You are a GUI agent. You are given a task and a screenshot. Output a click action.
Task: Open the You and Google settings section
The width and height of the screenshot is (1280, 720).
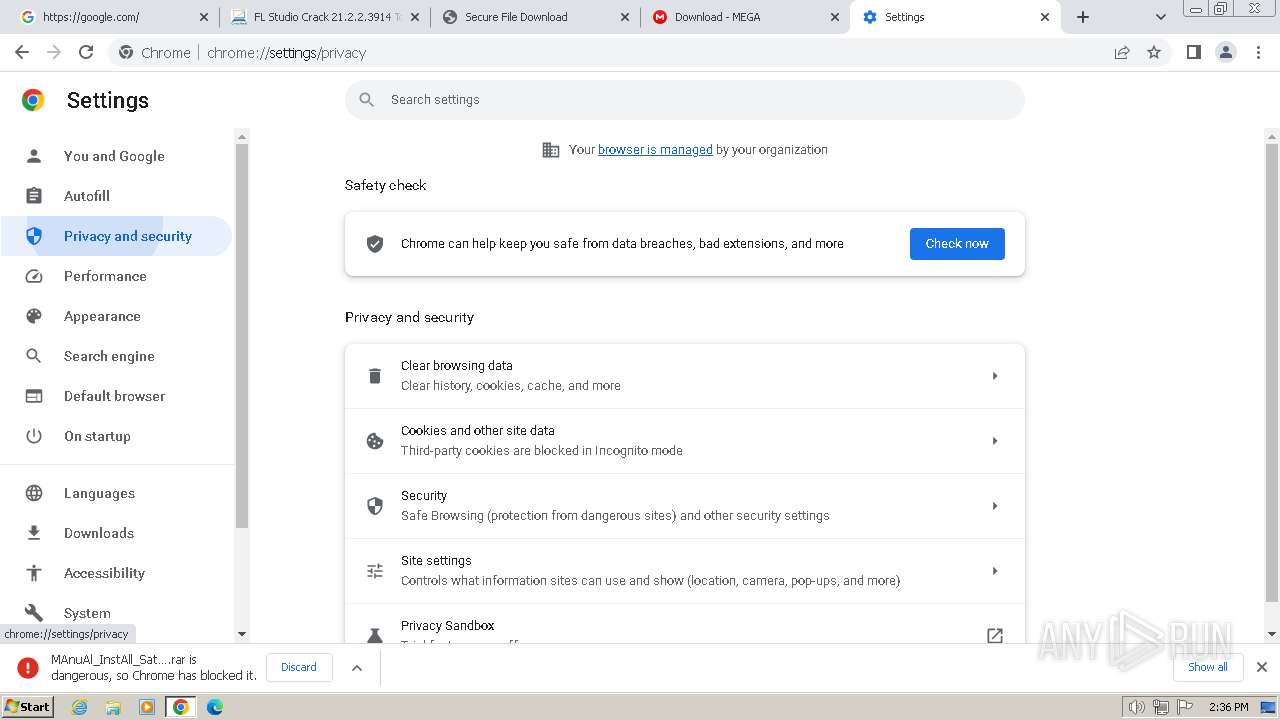coord(115,156)
